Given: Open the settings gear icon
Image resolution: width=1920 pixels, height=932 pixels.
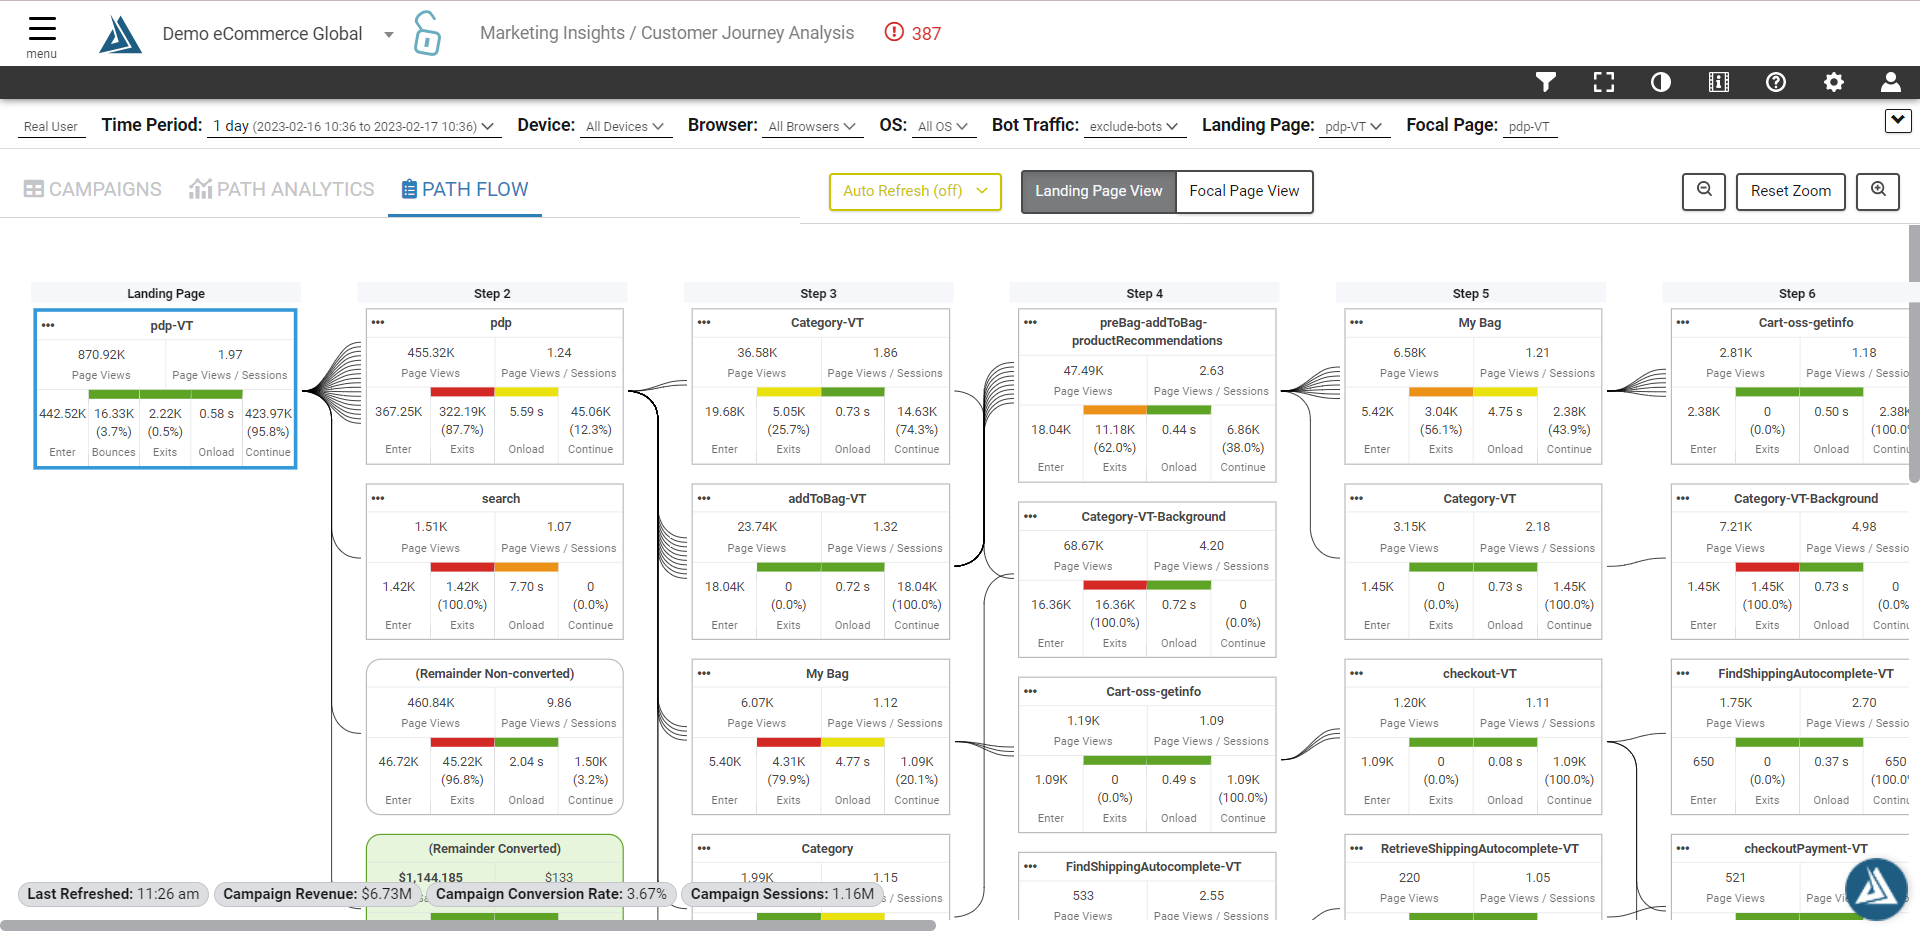Looking at the screenshot, I should [1834, 82].
